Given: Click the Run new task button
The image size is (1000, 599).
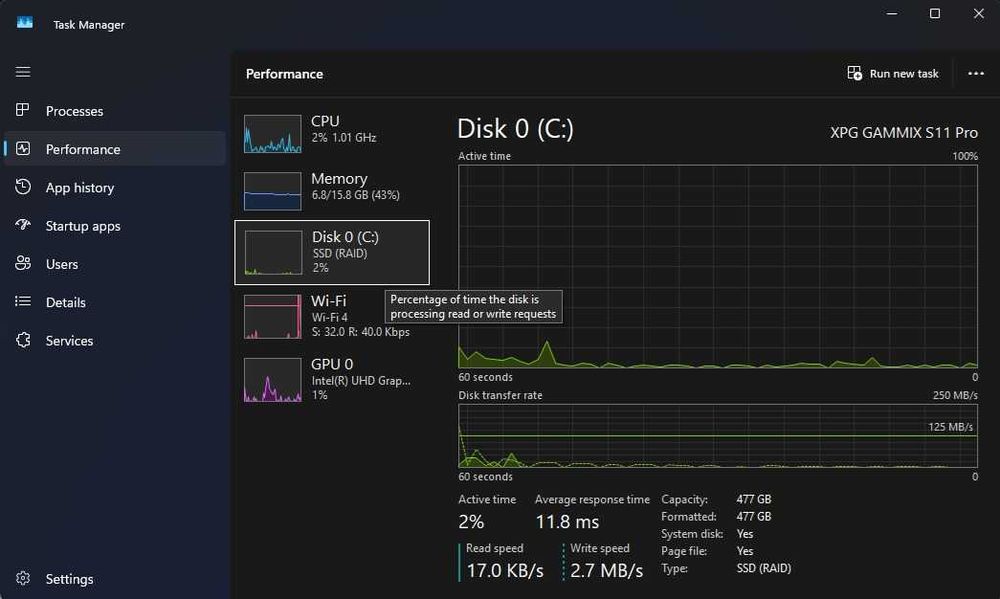Looking at the screenshot, I should (x=893, y=74).
